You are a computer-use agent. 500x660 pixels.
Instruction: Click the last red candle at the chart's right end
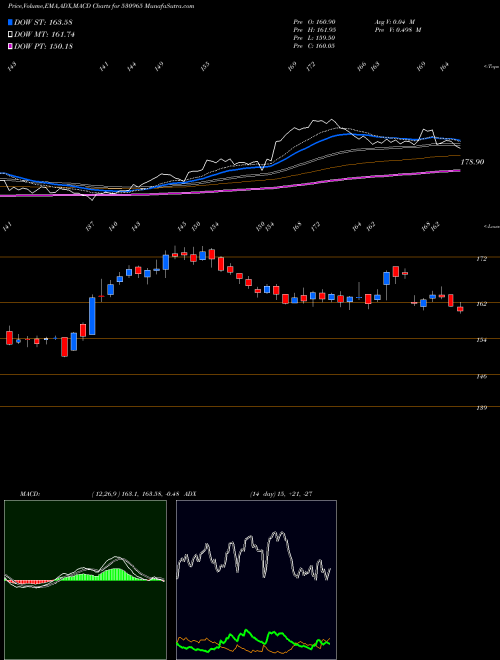460,309
